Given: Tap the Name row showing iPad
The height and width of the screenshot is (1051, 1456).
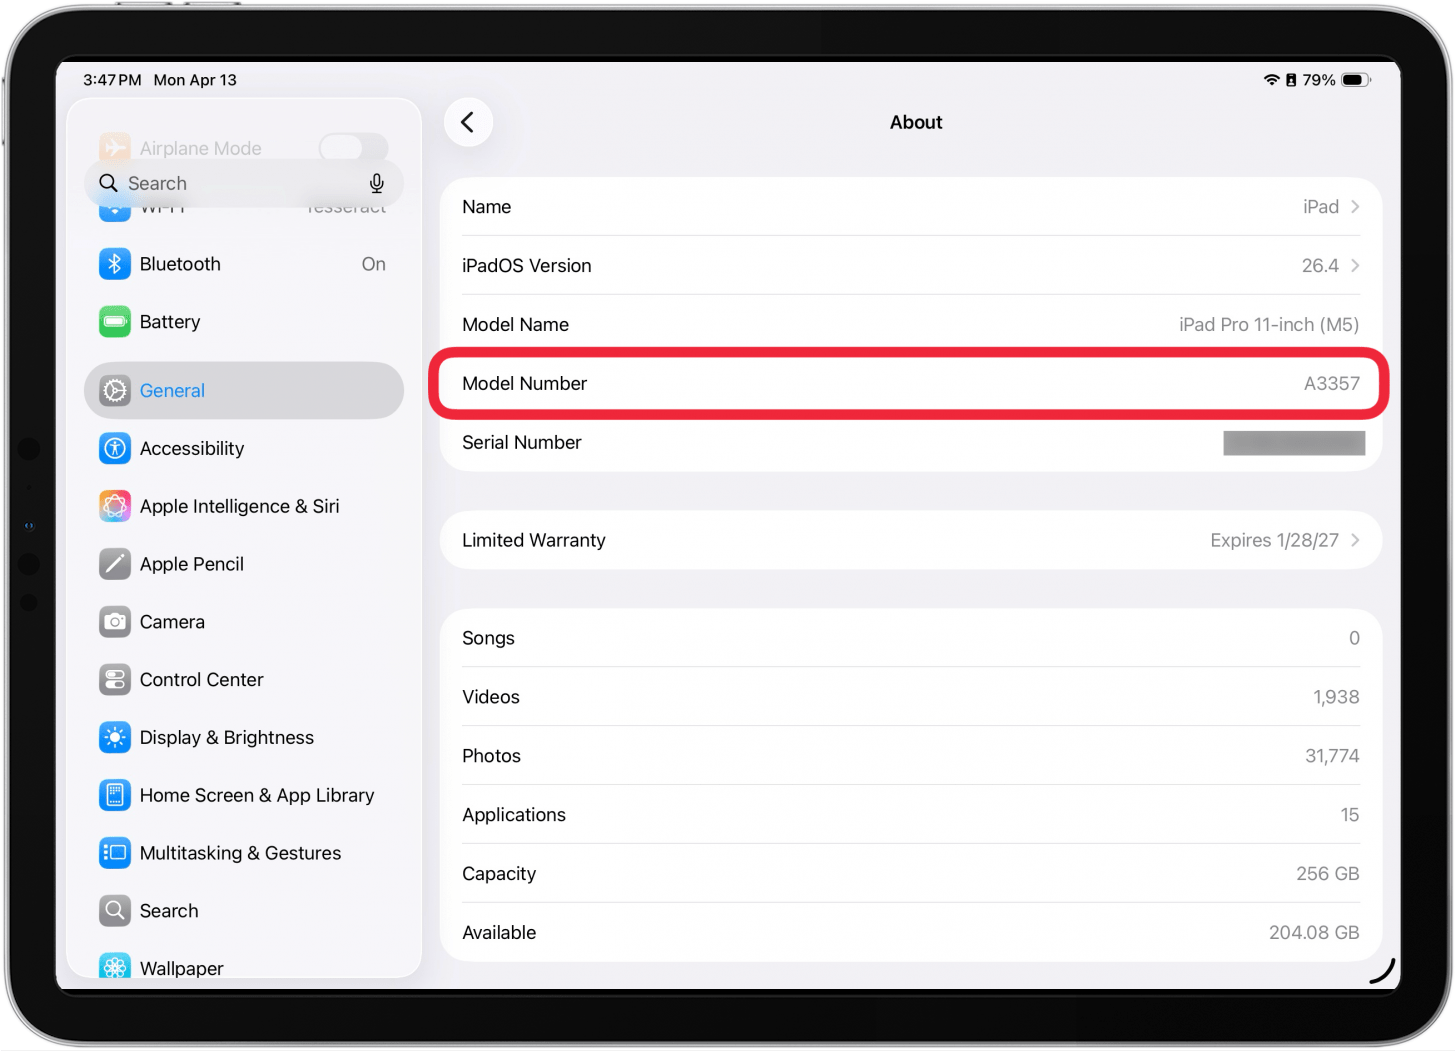Looking at the screenshot, I should pyautogui.click(x=911, y=207).
